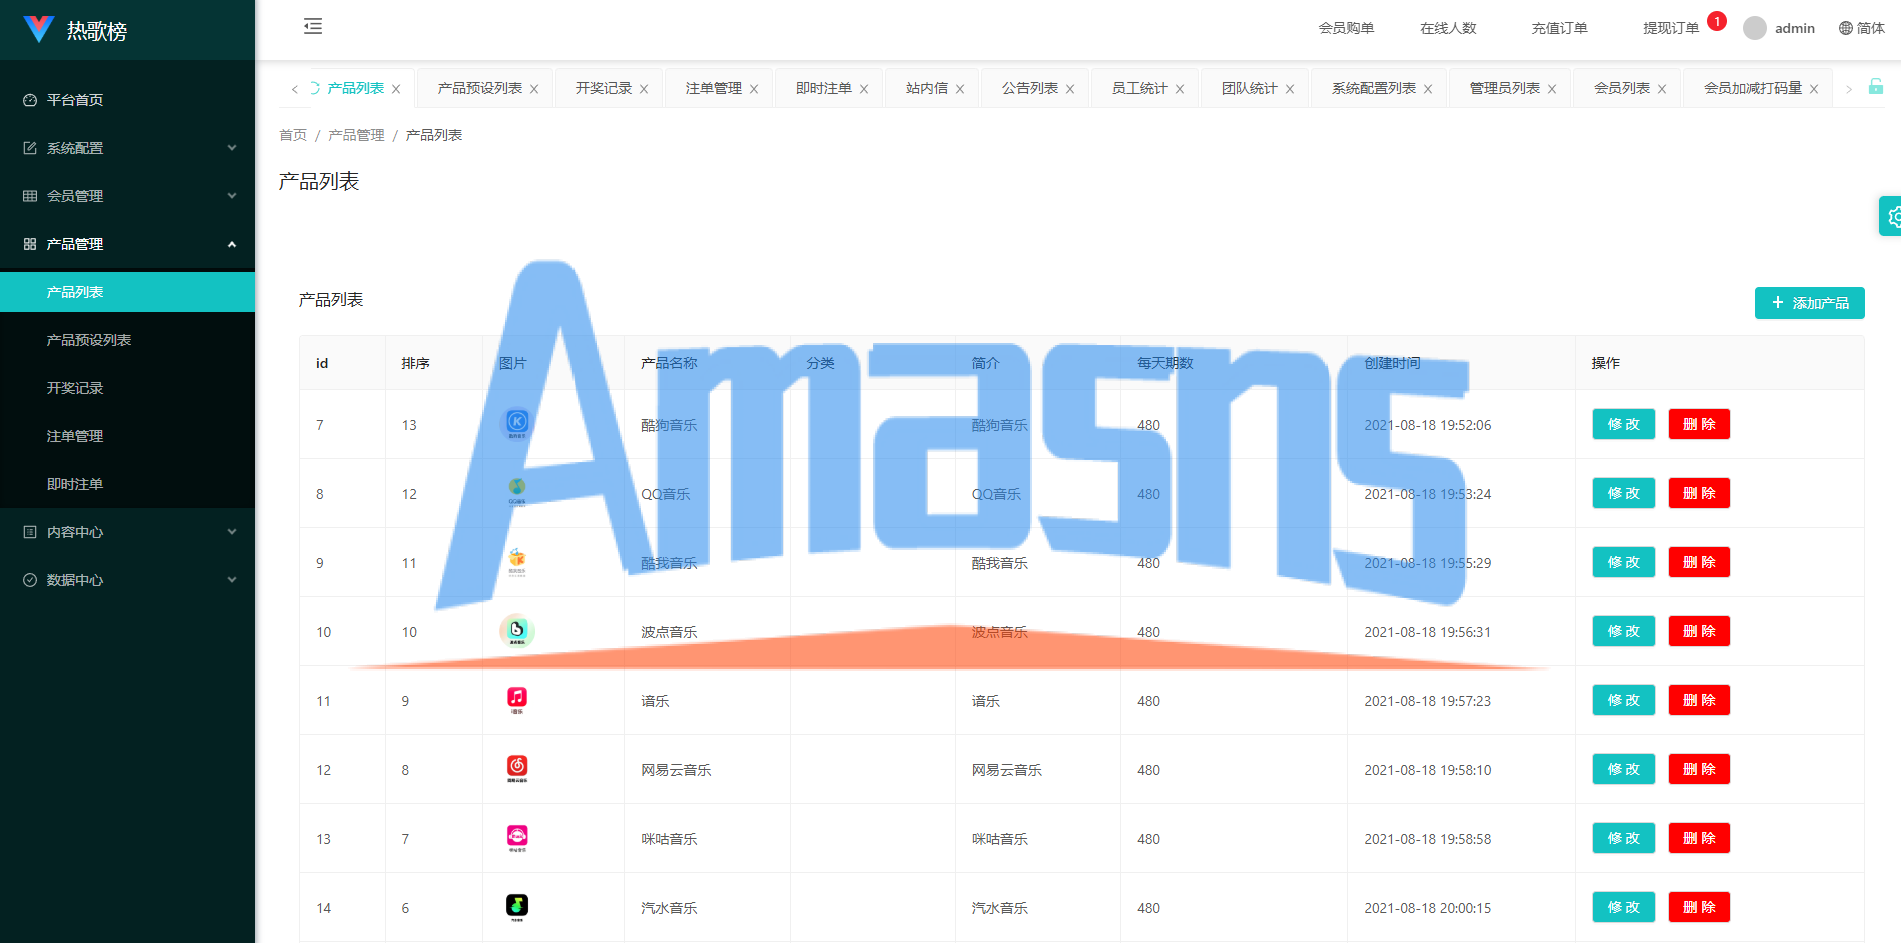Click 修改 for 网易云音乐 row

tap(1623, 769)
